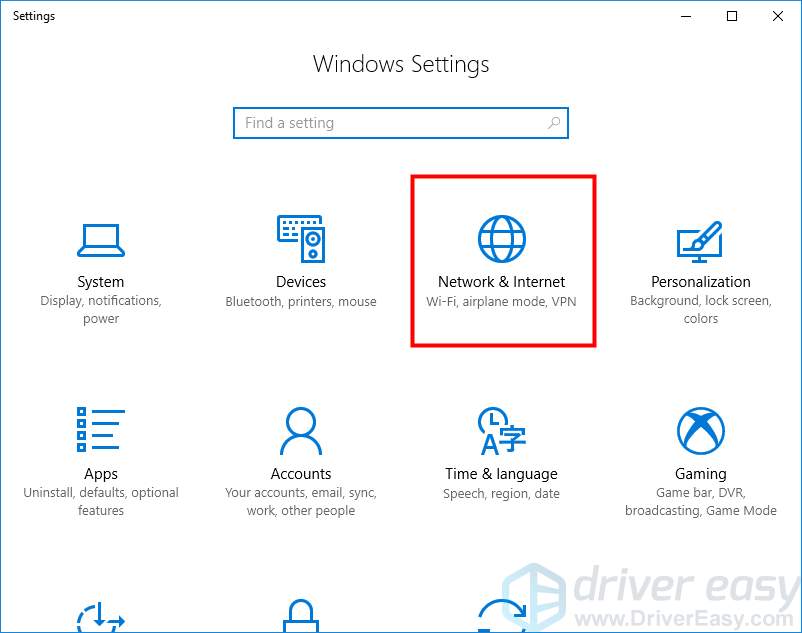802x633 pixels.
Task: Select the highlighted Network & Internet globe icon
Action: pos(501,238)
